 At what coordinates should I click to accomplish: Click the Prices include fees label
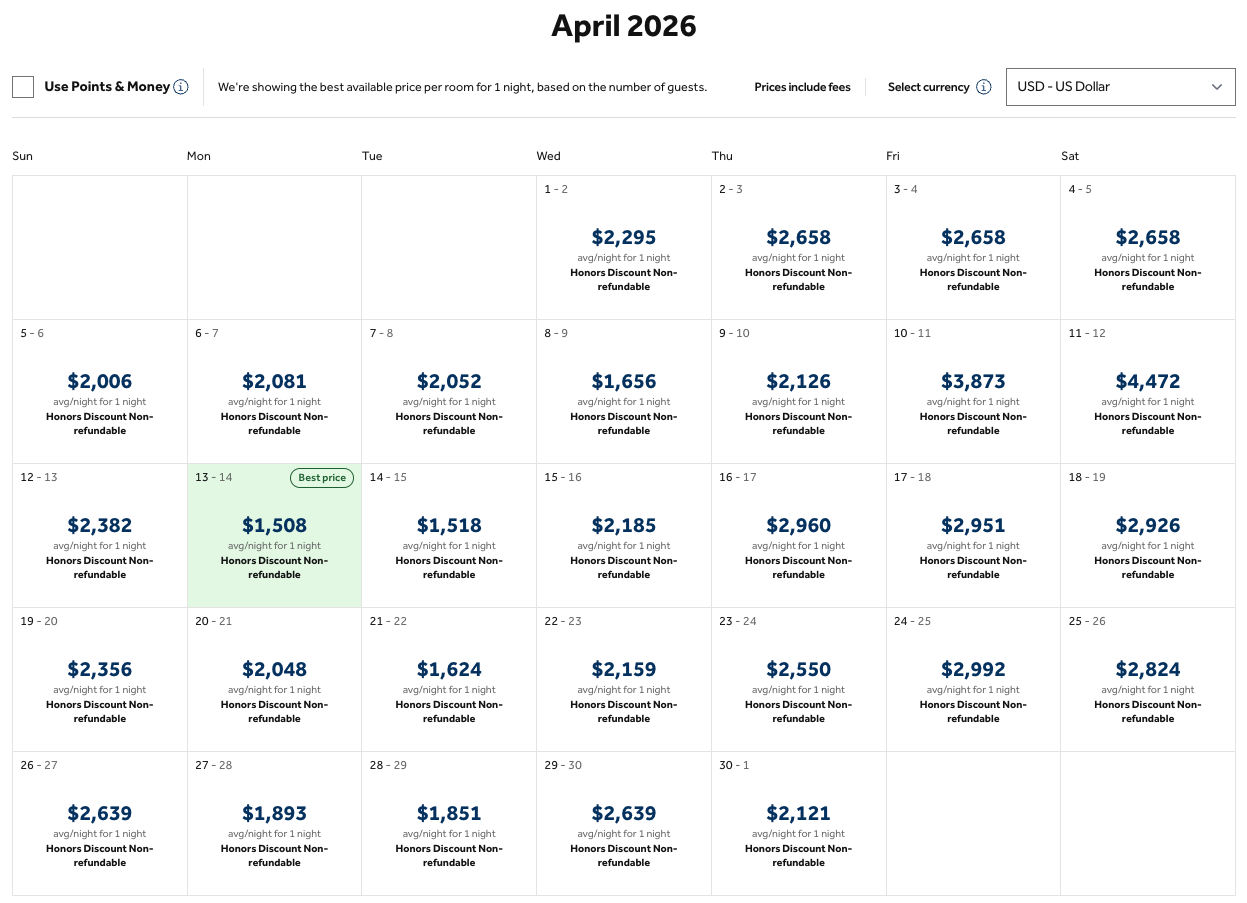(x=802, y=87)
